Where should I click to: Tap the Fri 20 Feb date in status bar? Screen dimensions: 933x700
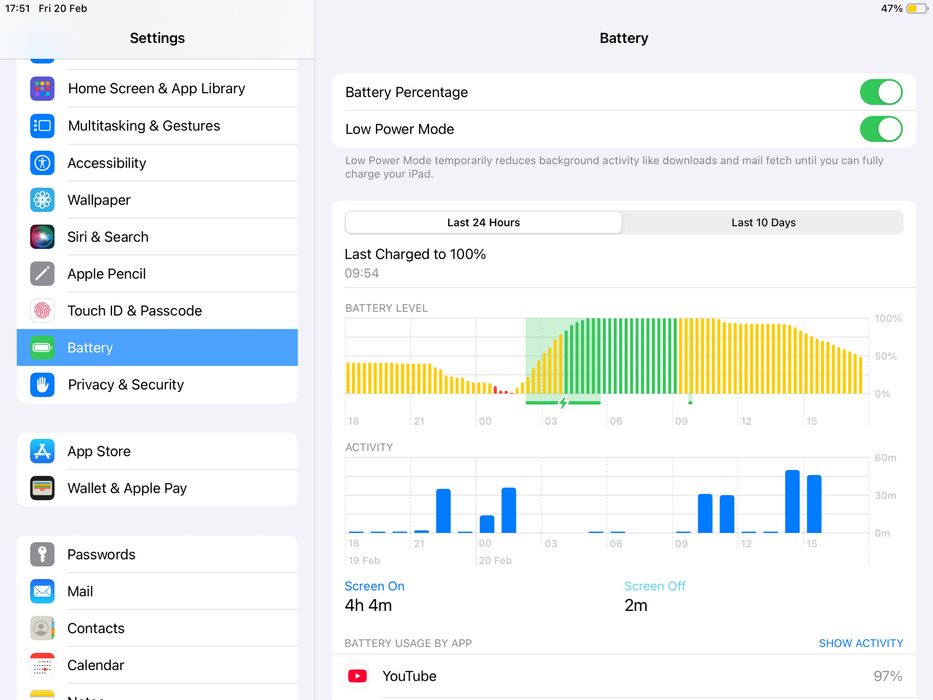click(63, 8)
